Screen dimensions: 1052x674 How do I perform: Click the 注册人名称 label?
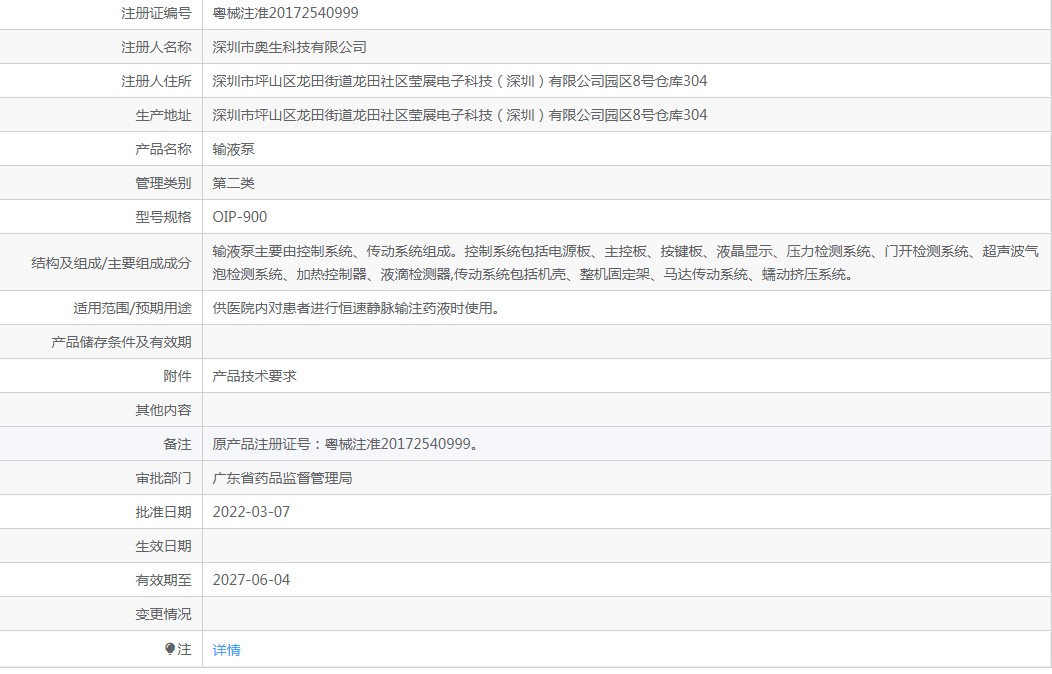(x=156, y=47)
